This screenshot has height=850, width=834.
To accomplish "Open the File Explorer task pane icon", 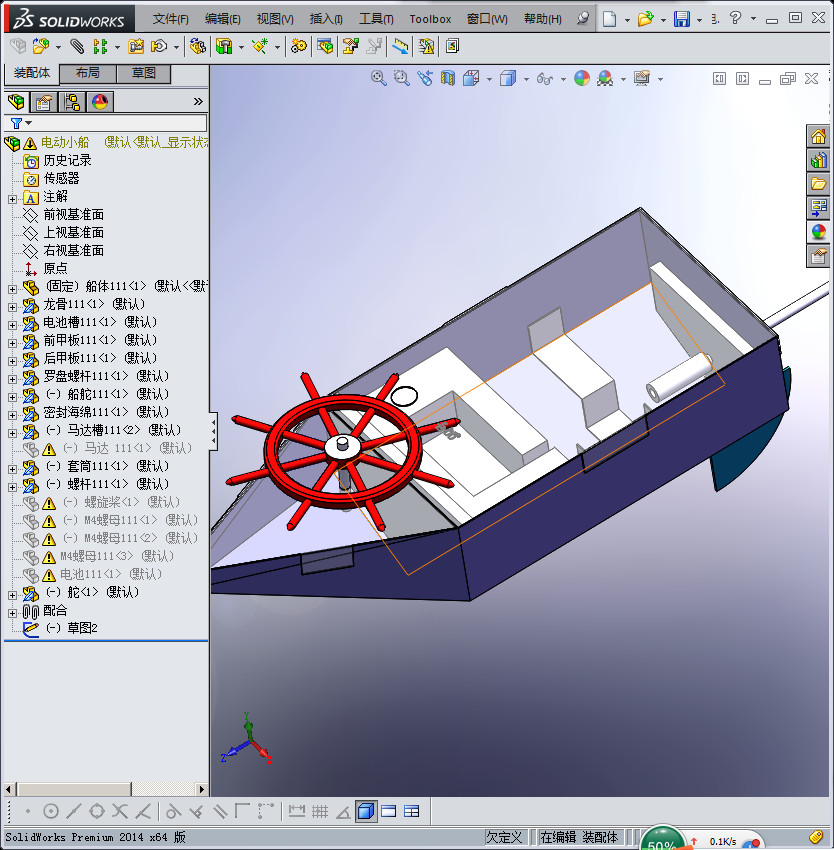I will (818, 184).
